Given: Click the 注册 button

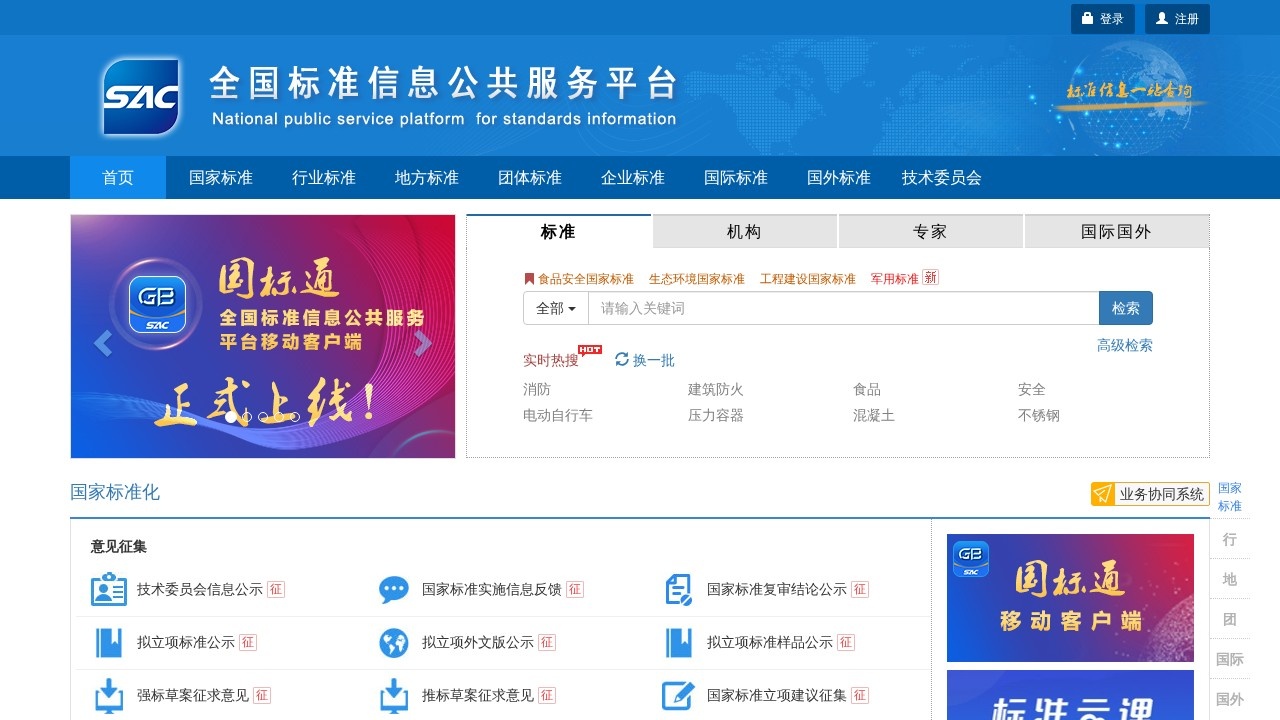Looking at the screenshot, I should (1177, 19).
